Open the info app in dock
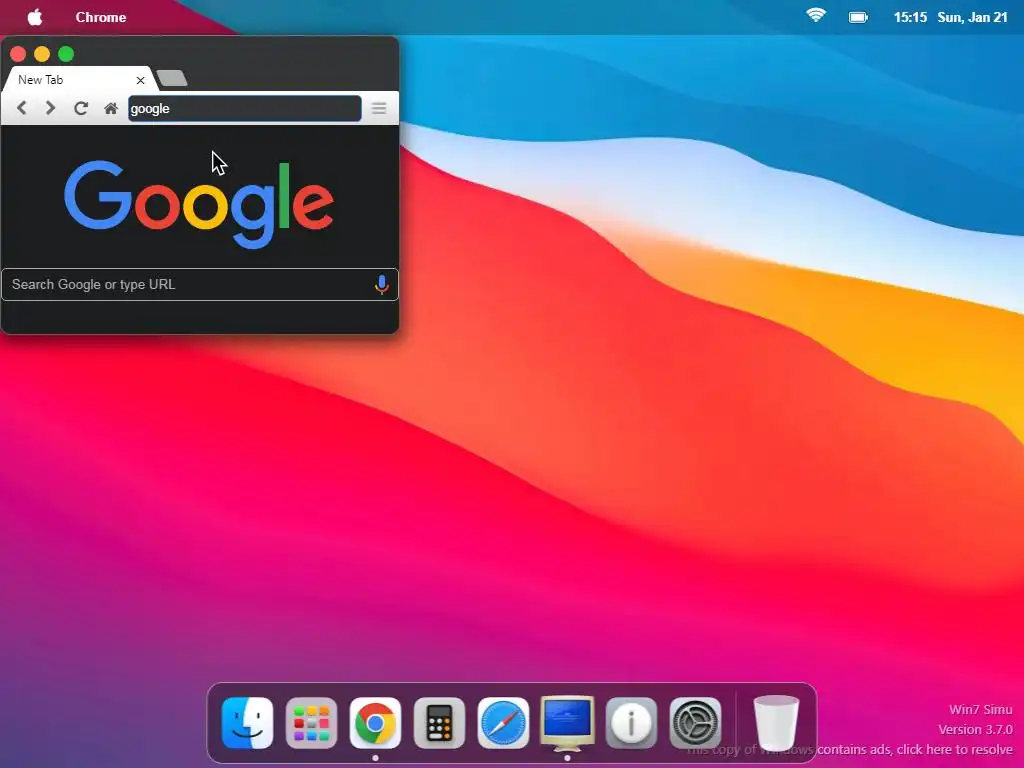 (x=632, y=723)
